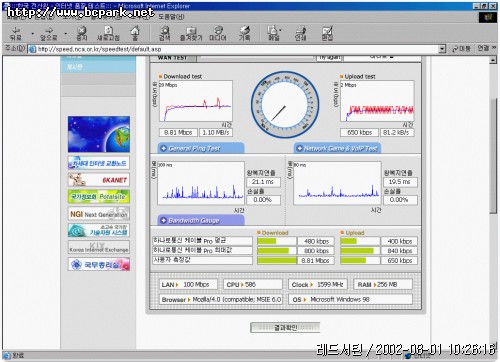Image resolution: width=500 pixels, height=362 pixels.
Task: Open the Help (도움말) menu
Action: 171,17
